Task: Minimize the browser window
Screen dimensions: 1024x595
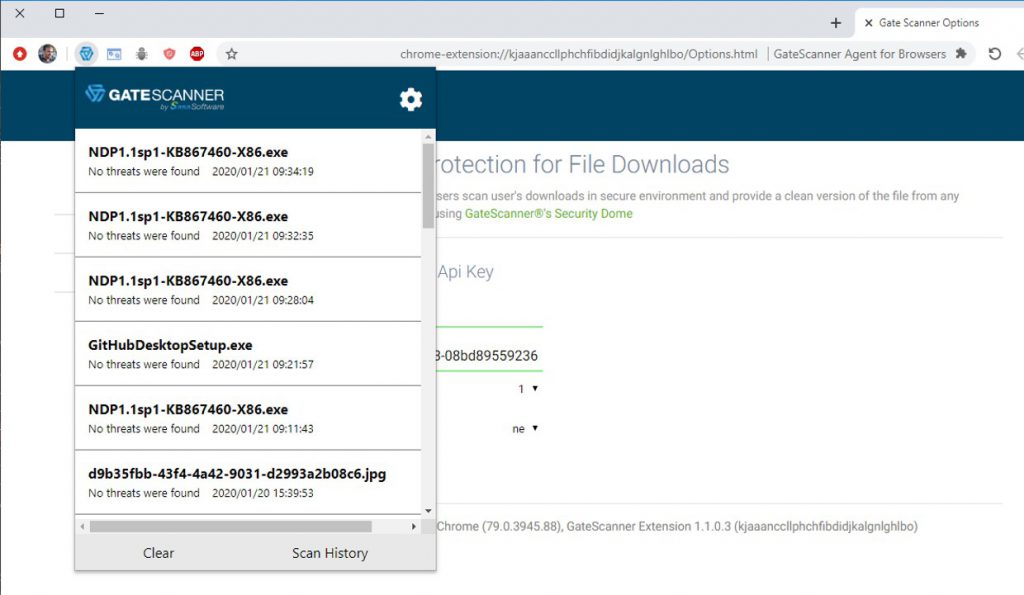Action: (x=99, y=13)
